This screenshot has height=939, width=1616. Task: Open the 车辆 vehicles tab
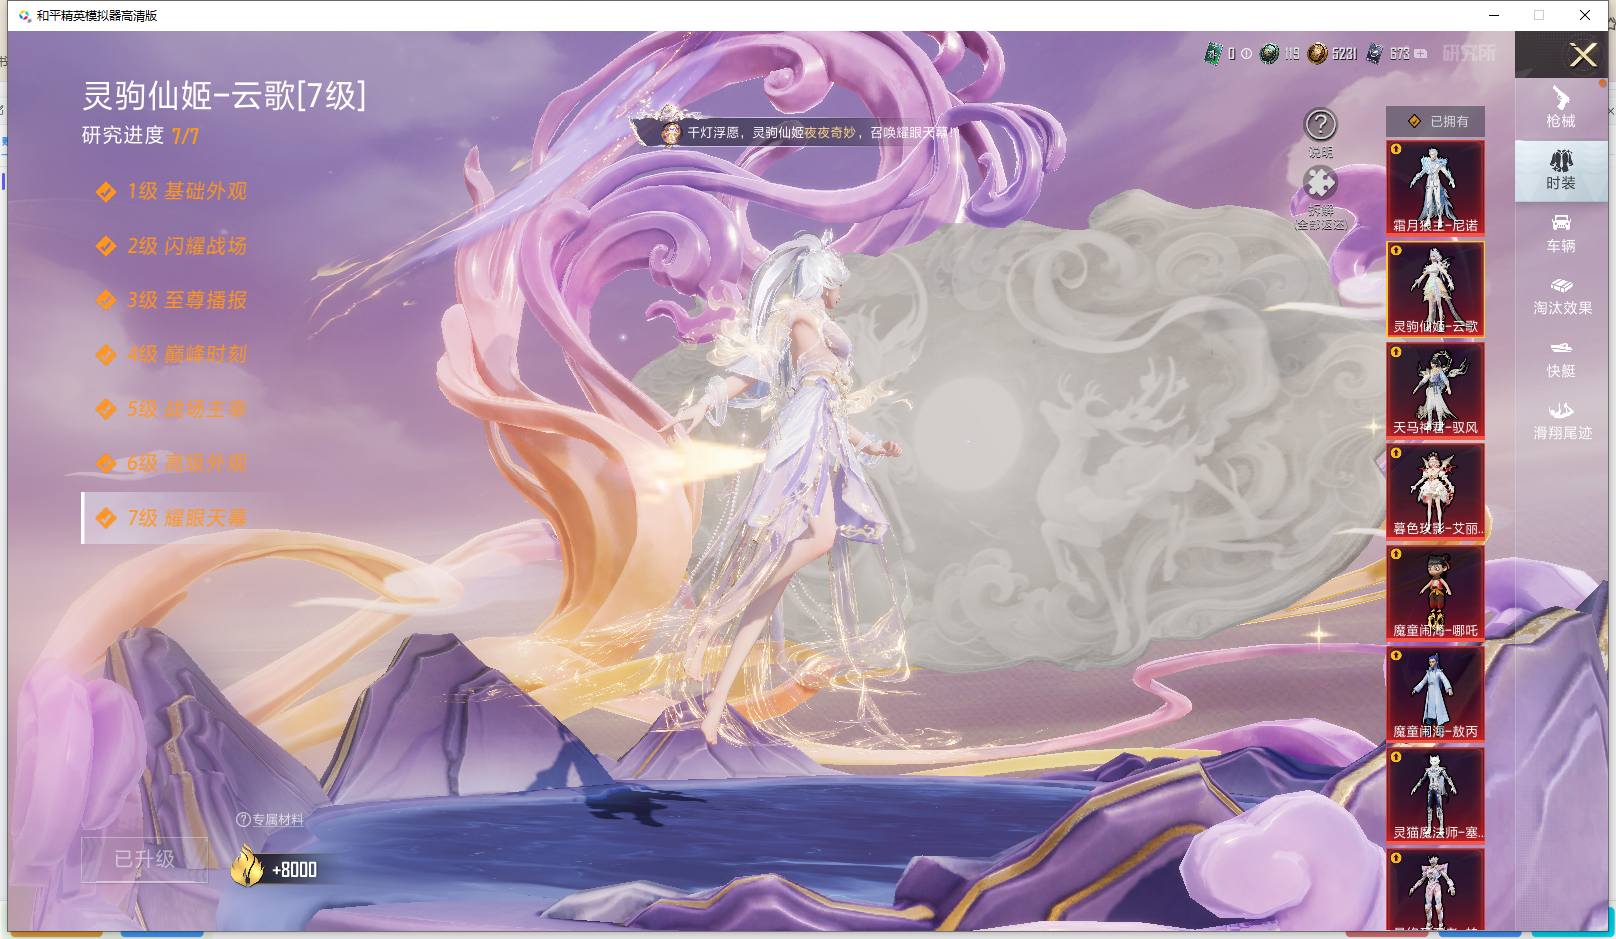(1560, 233)
